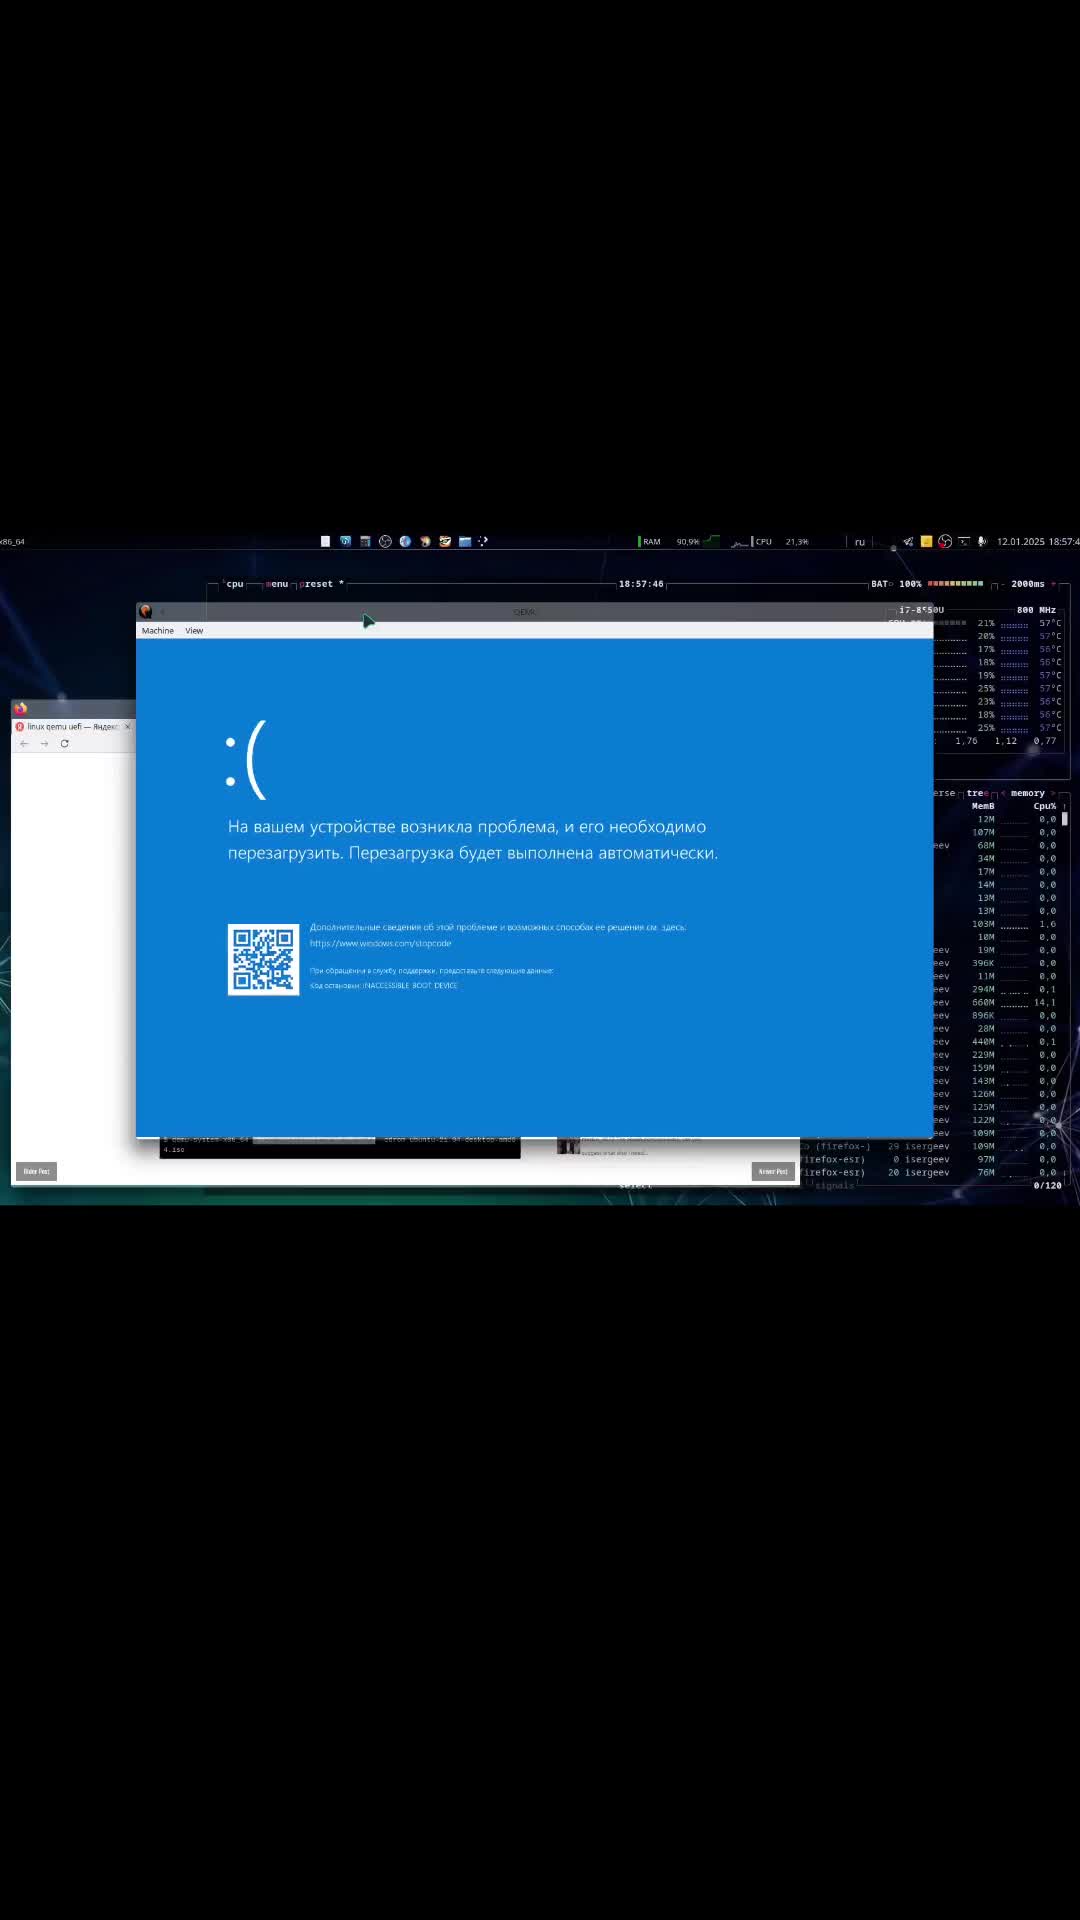Viewport: 1080px width, 1920px height.
Task: Click the 103M memory process row in btop
Action: (x=996, y=924)
